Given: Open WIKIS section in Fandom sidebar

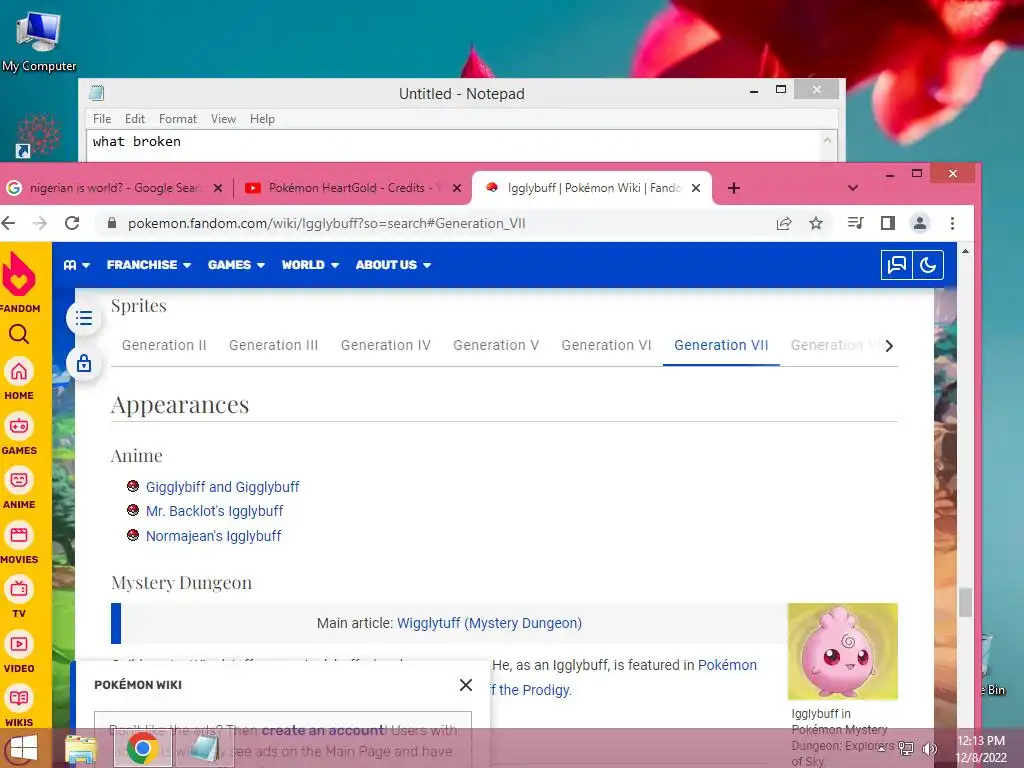Looking at the screenshot, I should click(19, 707).
